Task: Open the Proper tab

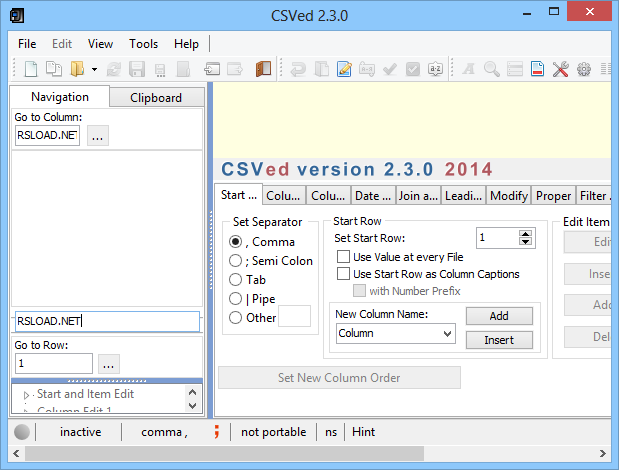Action: click(553, 196)
